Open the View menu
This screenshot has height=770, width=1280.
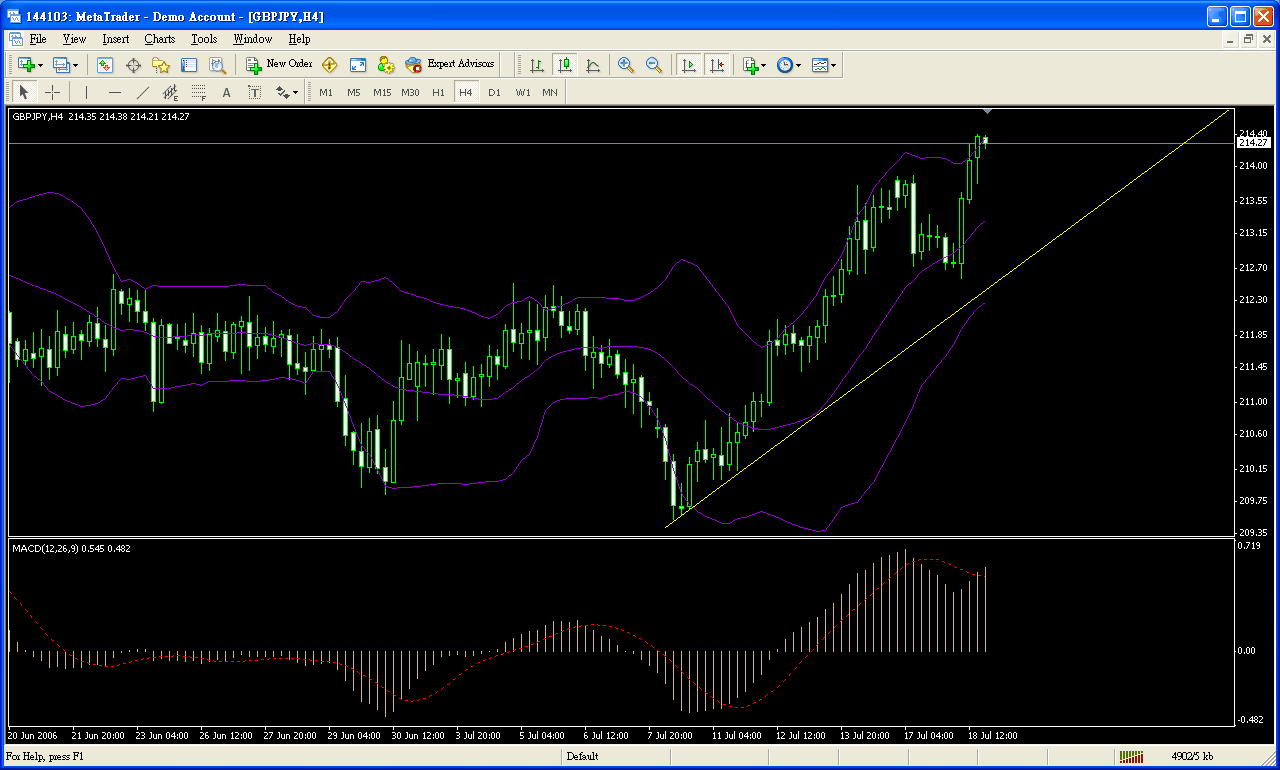tap(74, 39)
